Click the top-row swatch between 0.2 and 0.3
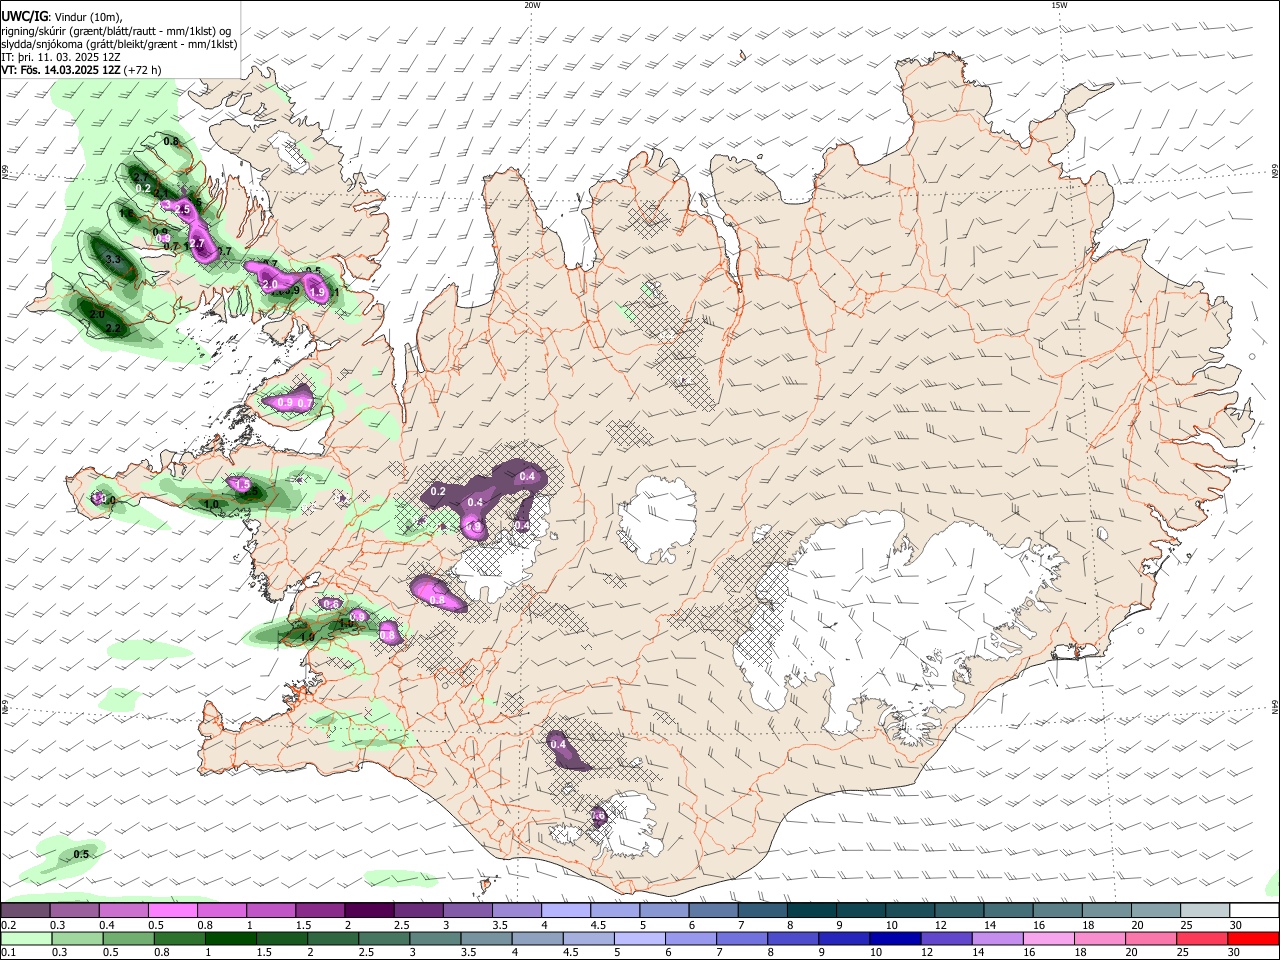This screenshot has height=960, width=1280. (25, 911)
